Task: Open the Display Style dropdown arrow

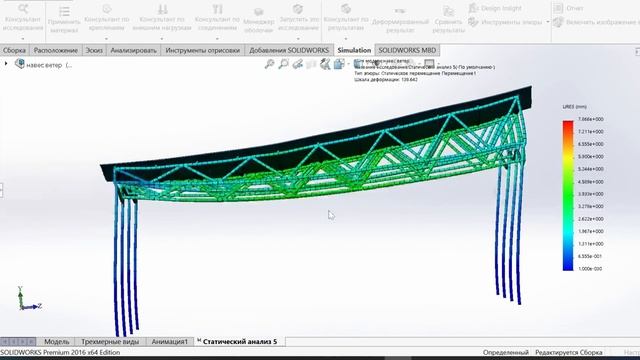Action: pyautogui.click(x=348, y=64)
